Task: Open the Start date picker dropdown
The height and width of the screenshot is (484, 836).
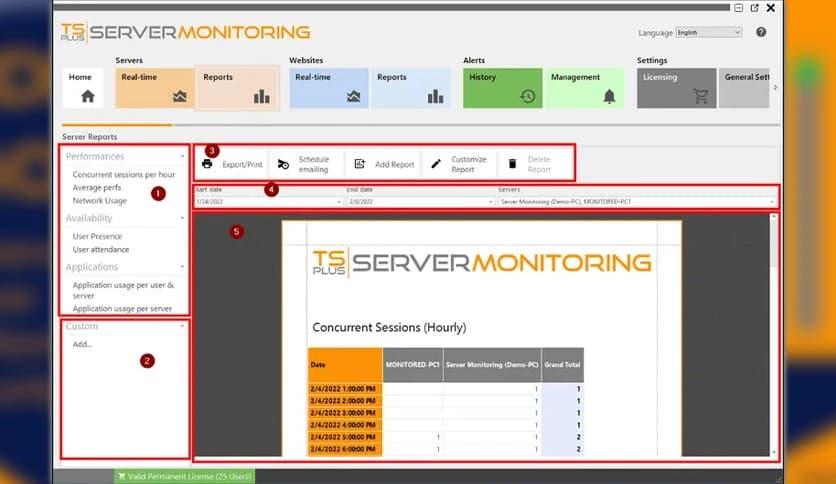Action: click(339, 202)
